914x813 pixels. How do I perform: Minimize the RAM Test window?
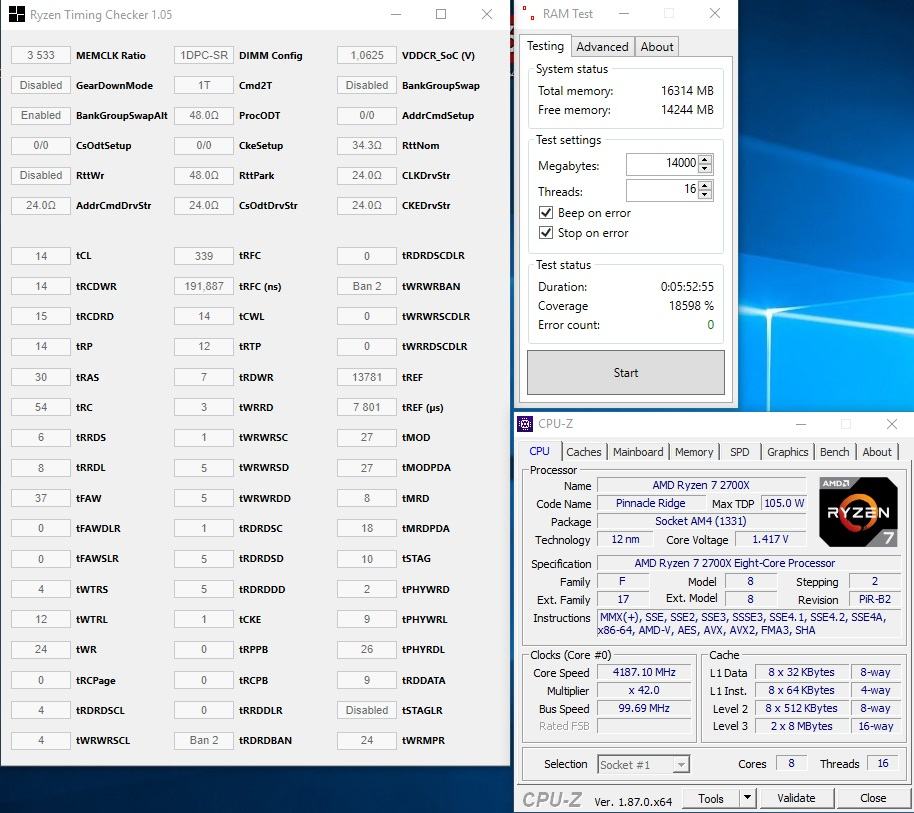[x=624, y=13]
